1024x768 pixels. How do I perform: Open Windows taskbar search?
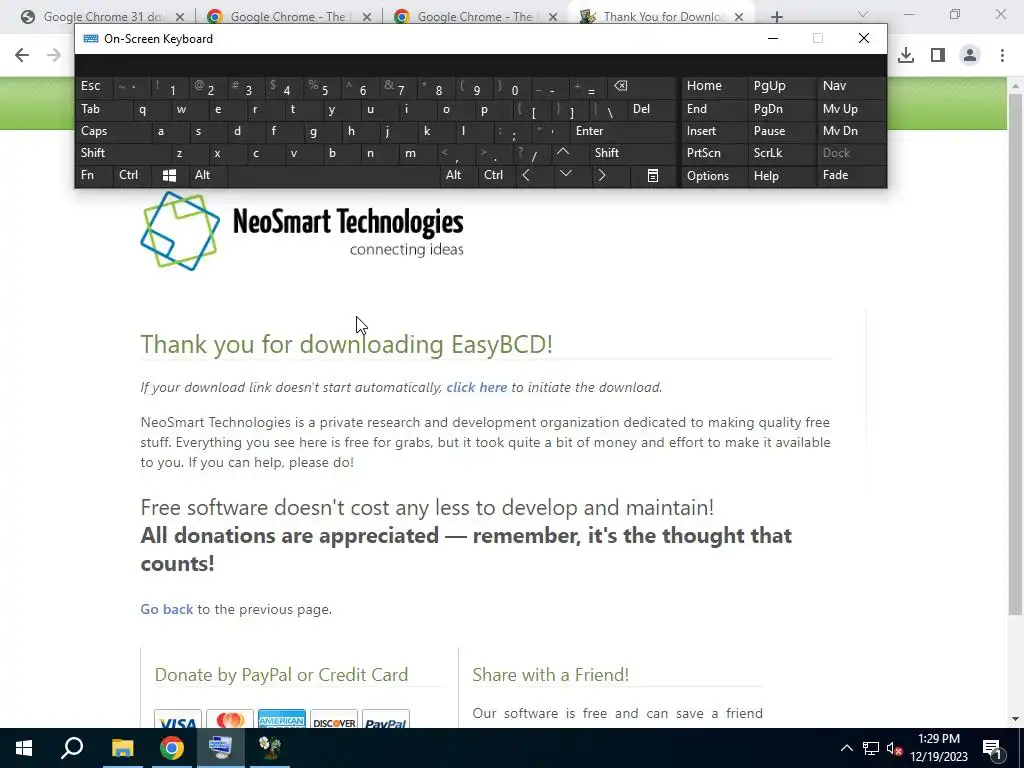(x=72, y=748)
